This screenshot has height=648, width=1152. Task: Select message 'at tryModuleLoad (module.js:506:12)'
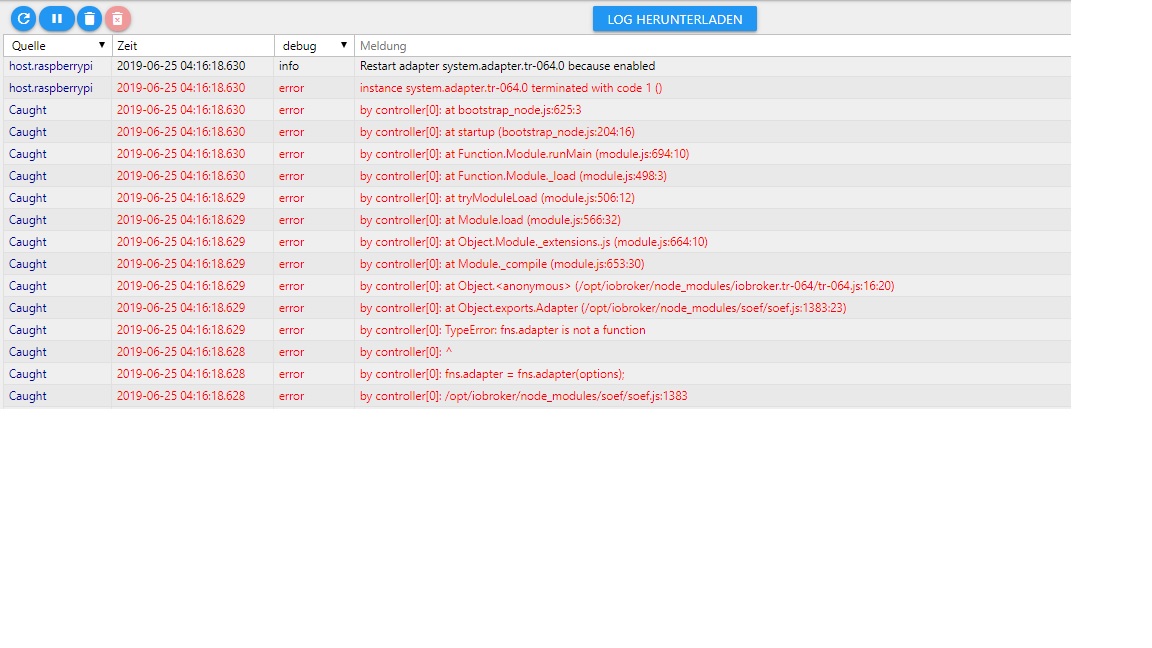497,198
